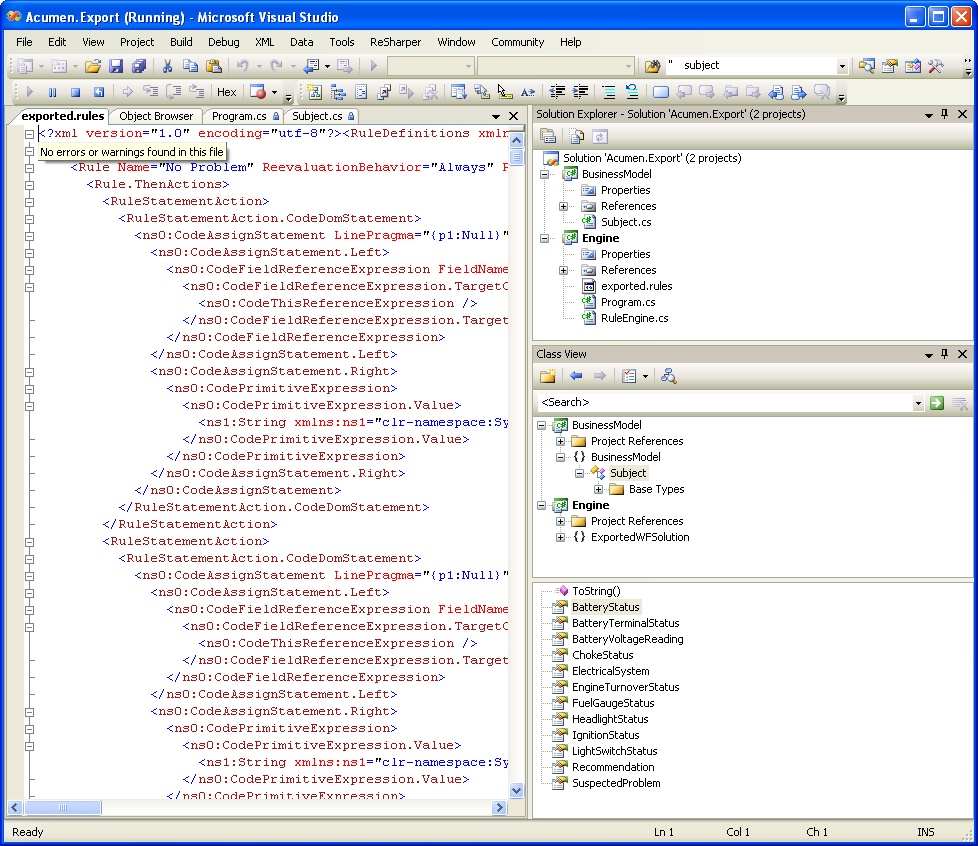Click the Class View New Folder icon
The image size is (978, 846).
pos(548,376)
